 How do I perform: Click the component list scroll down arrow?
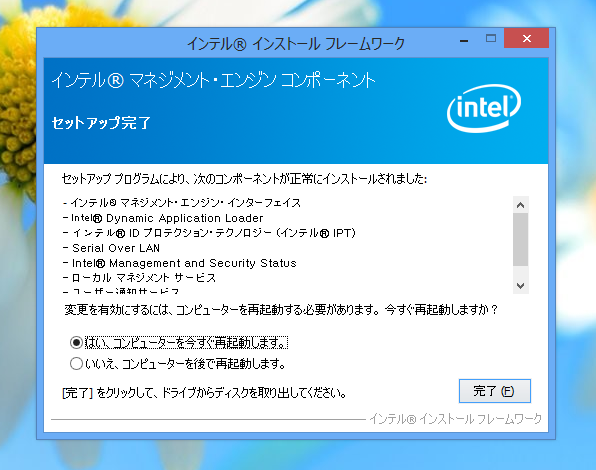[520, 285]
